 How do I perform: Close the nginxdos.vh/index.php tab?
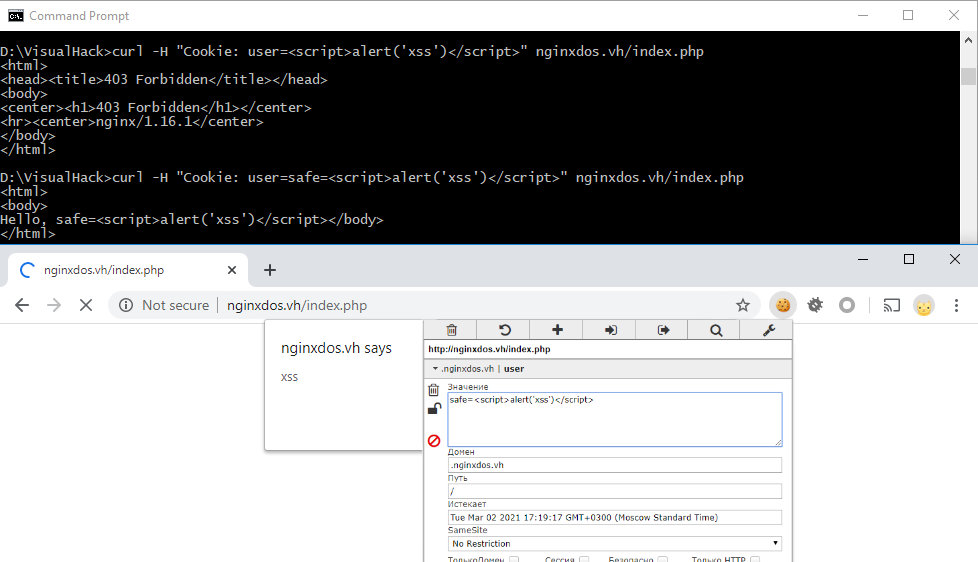(232, 270)
